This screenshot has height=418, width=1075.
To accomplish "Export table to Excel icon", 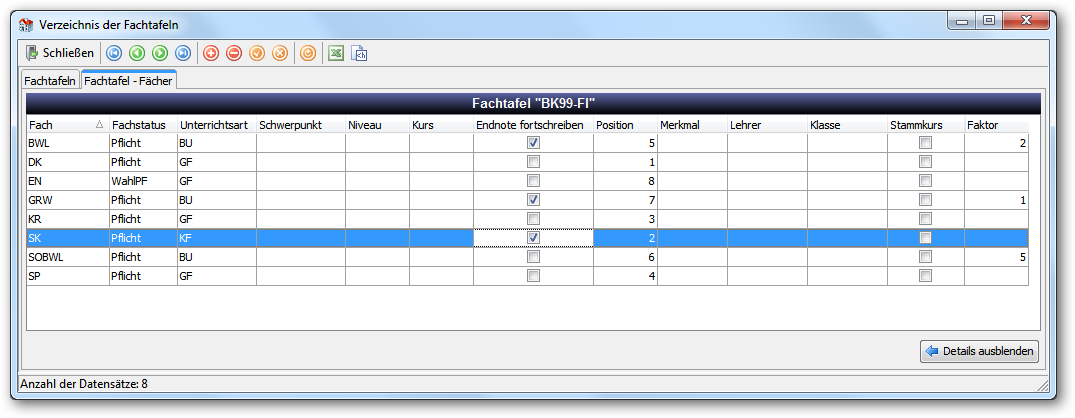I will (335, 53).
